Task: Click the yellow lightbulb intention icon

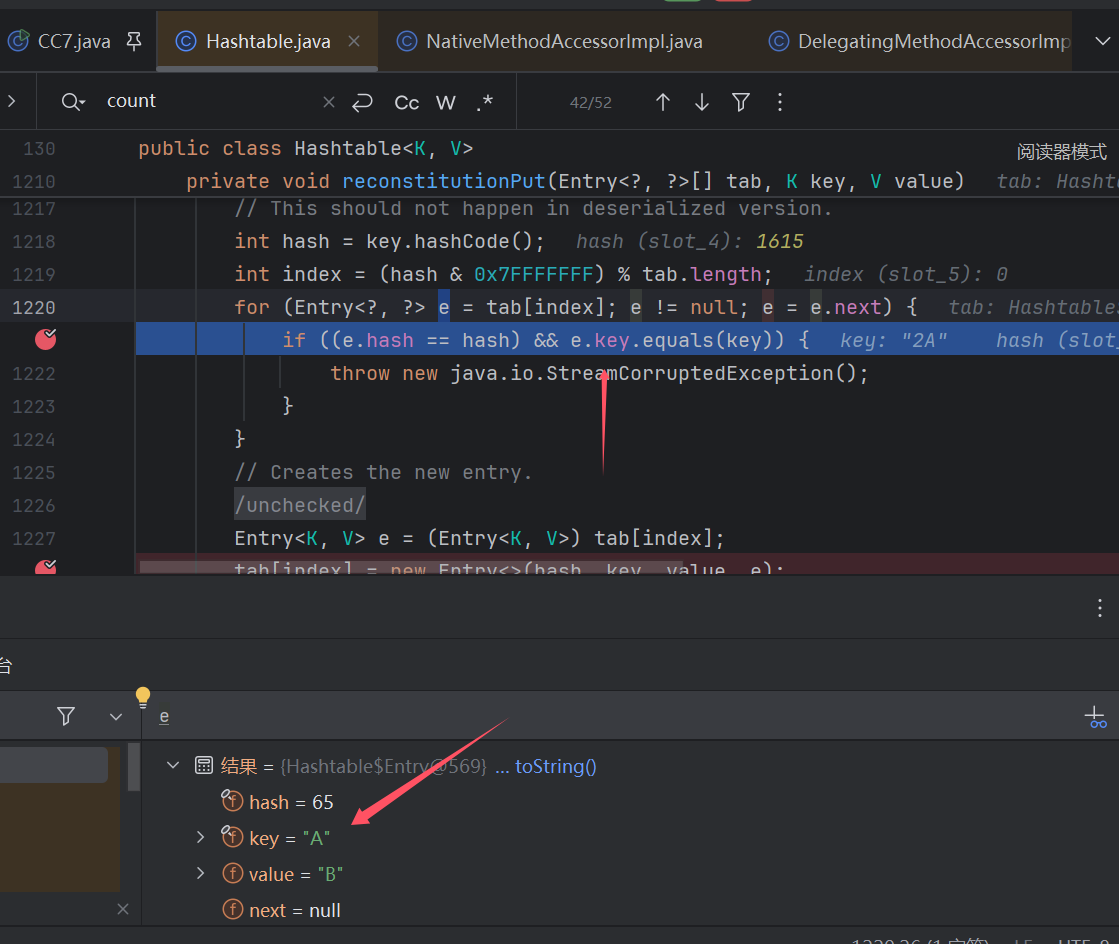Action: (143, 697)
